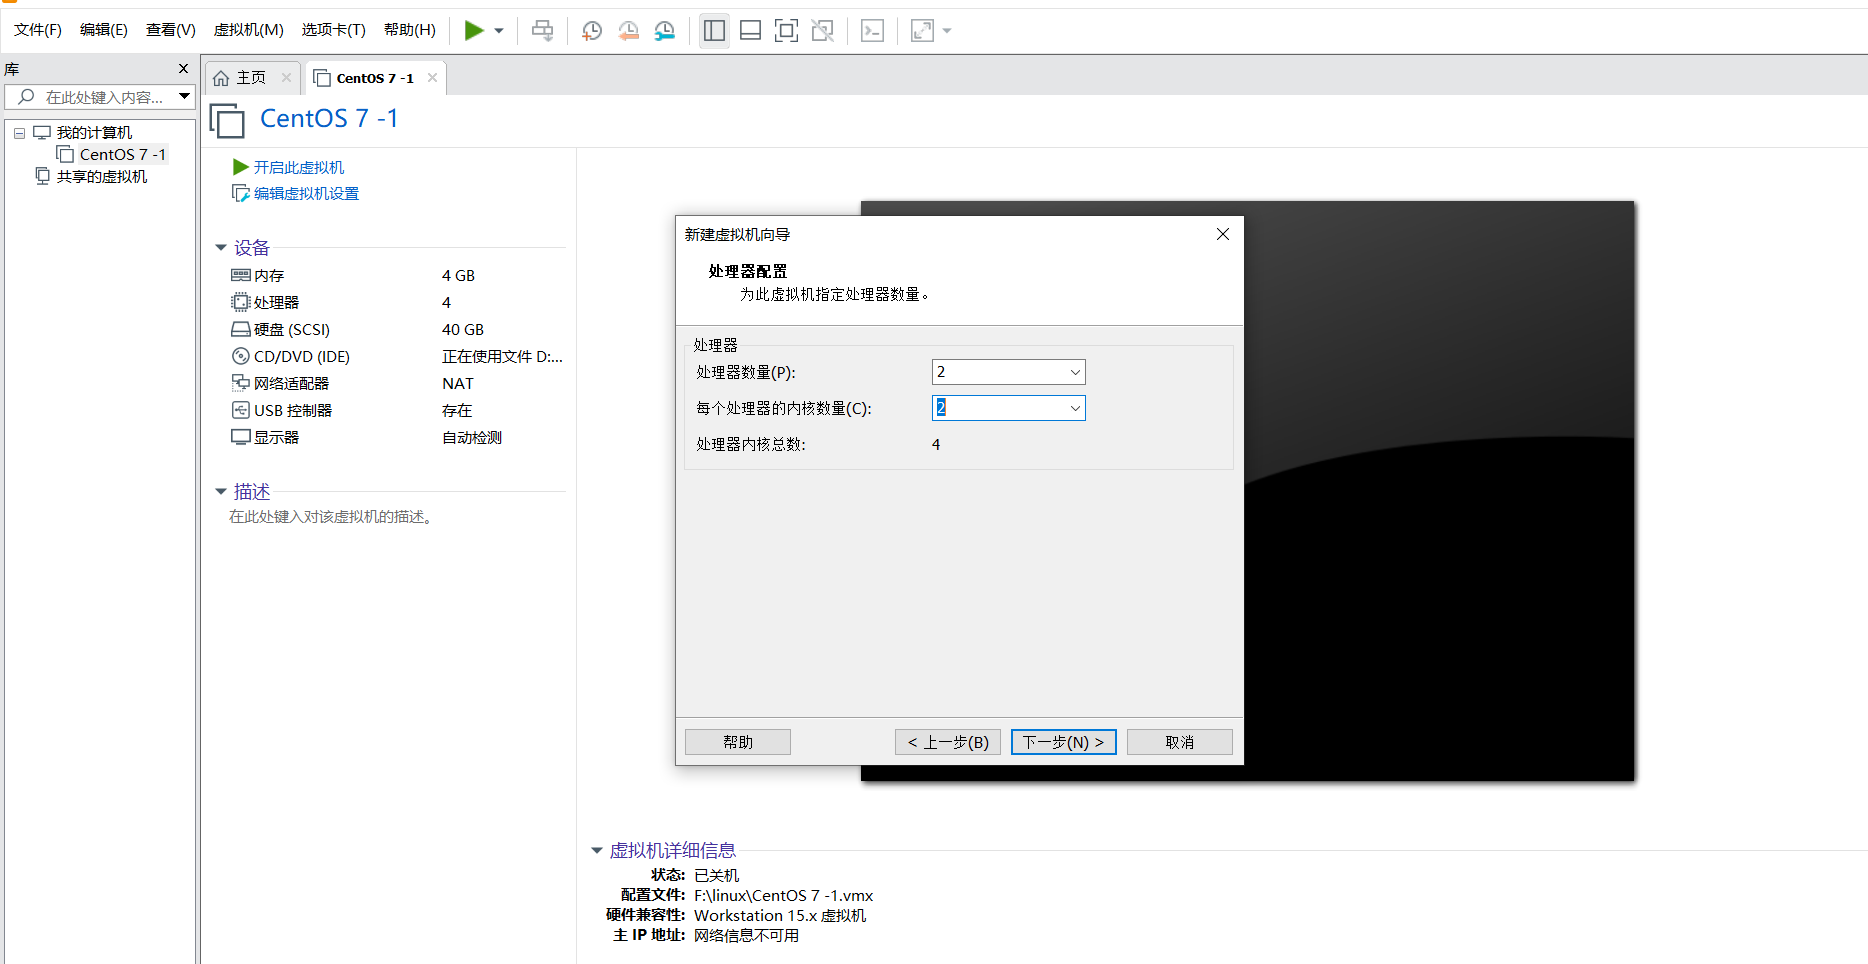
Task: Collapse the 虚拟机详细信息 section
Action: coord(597,851)
